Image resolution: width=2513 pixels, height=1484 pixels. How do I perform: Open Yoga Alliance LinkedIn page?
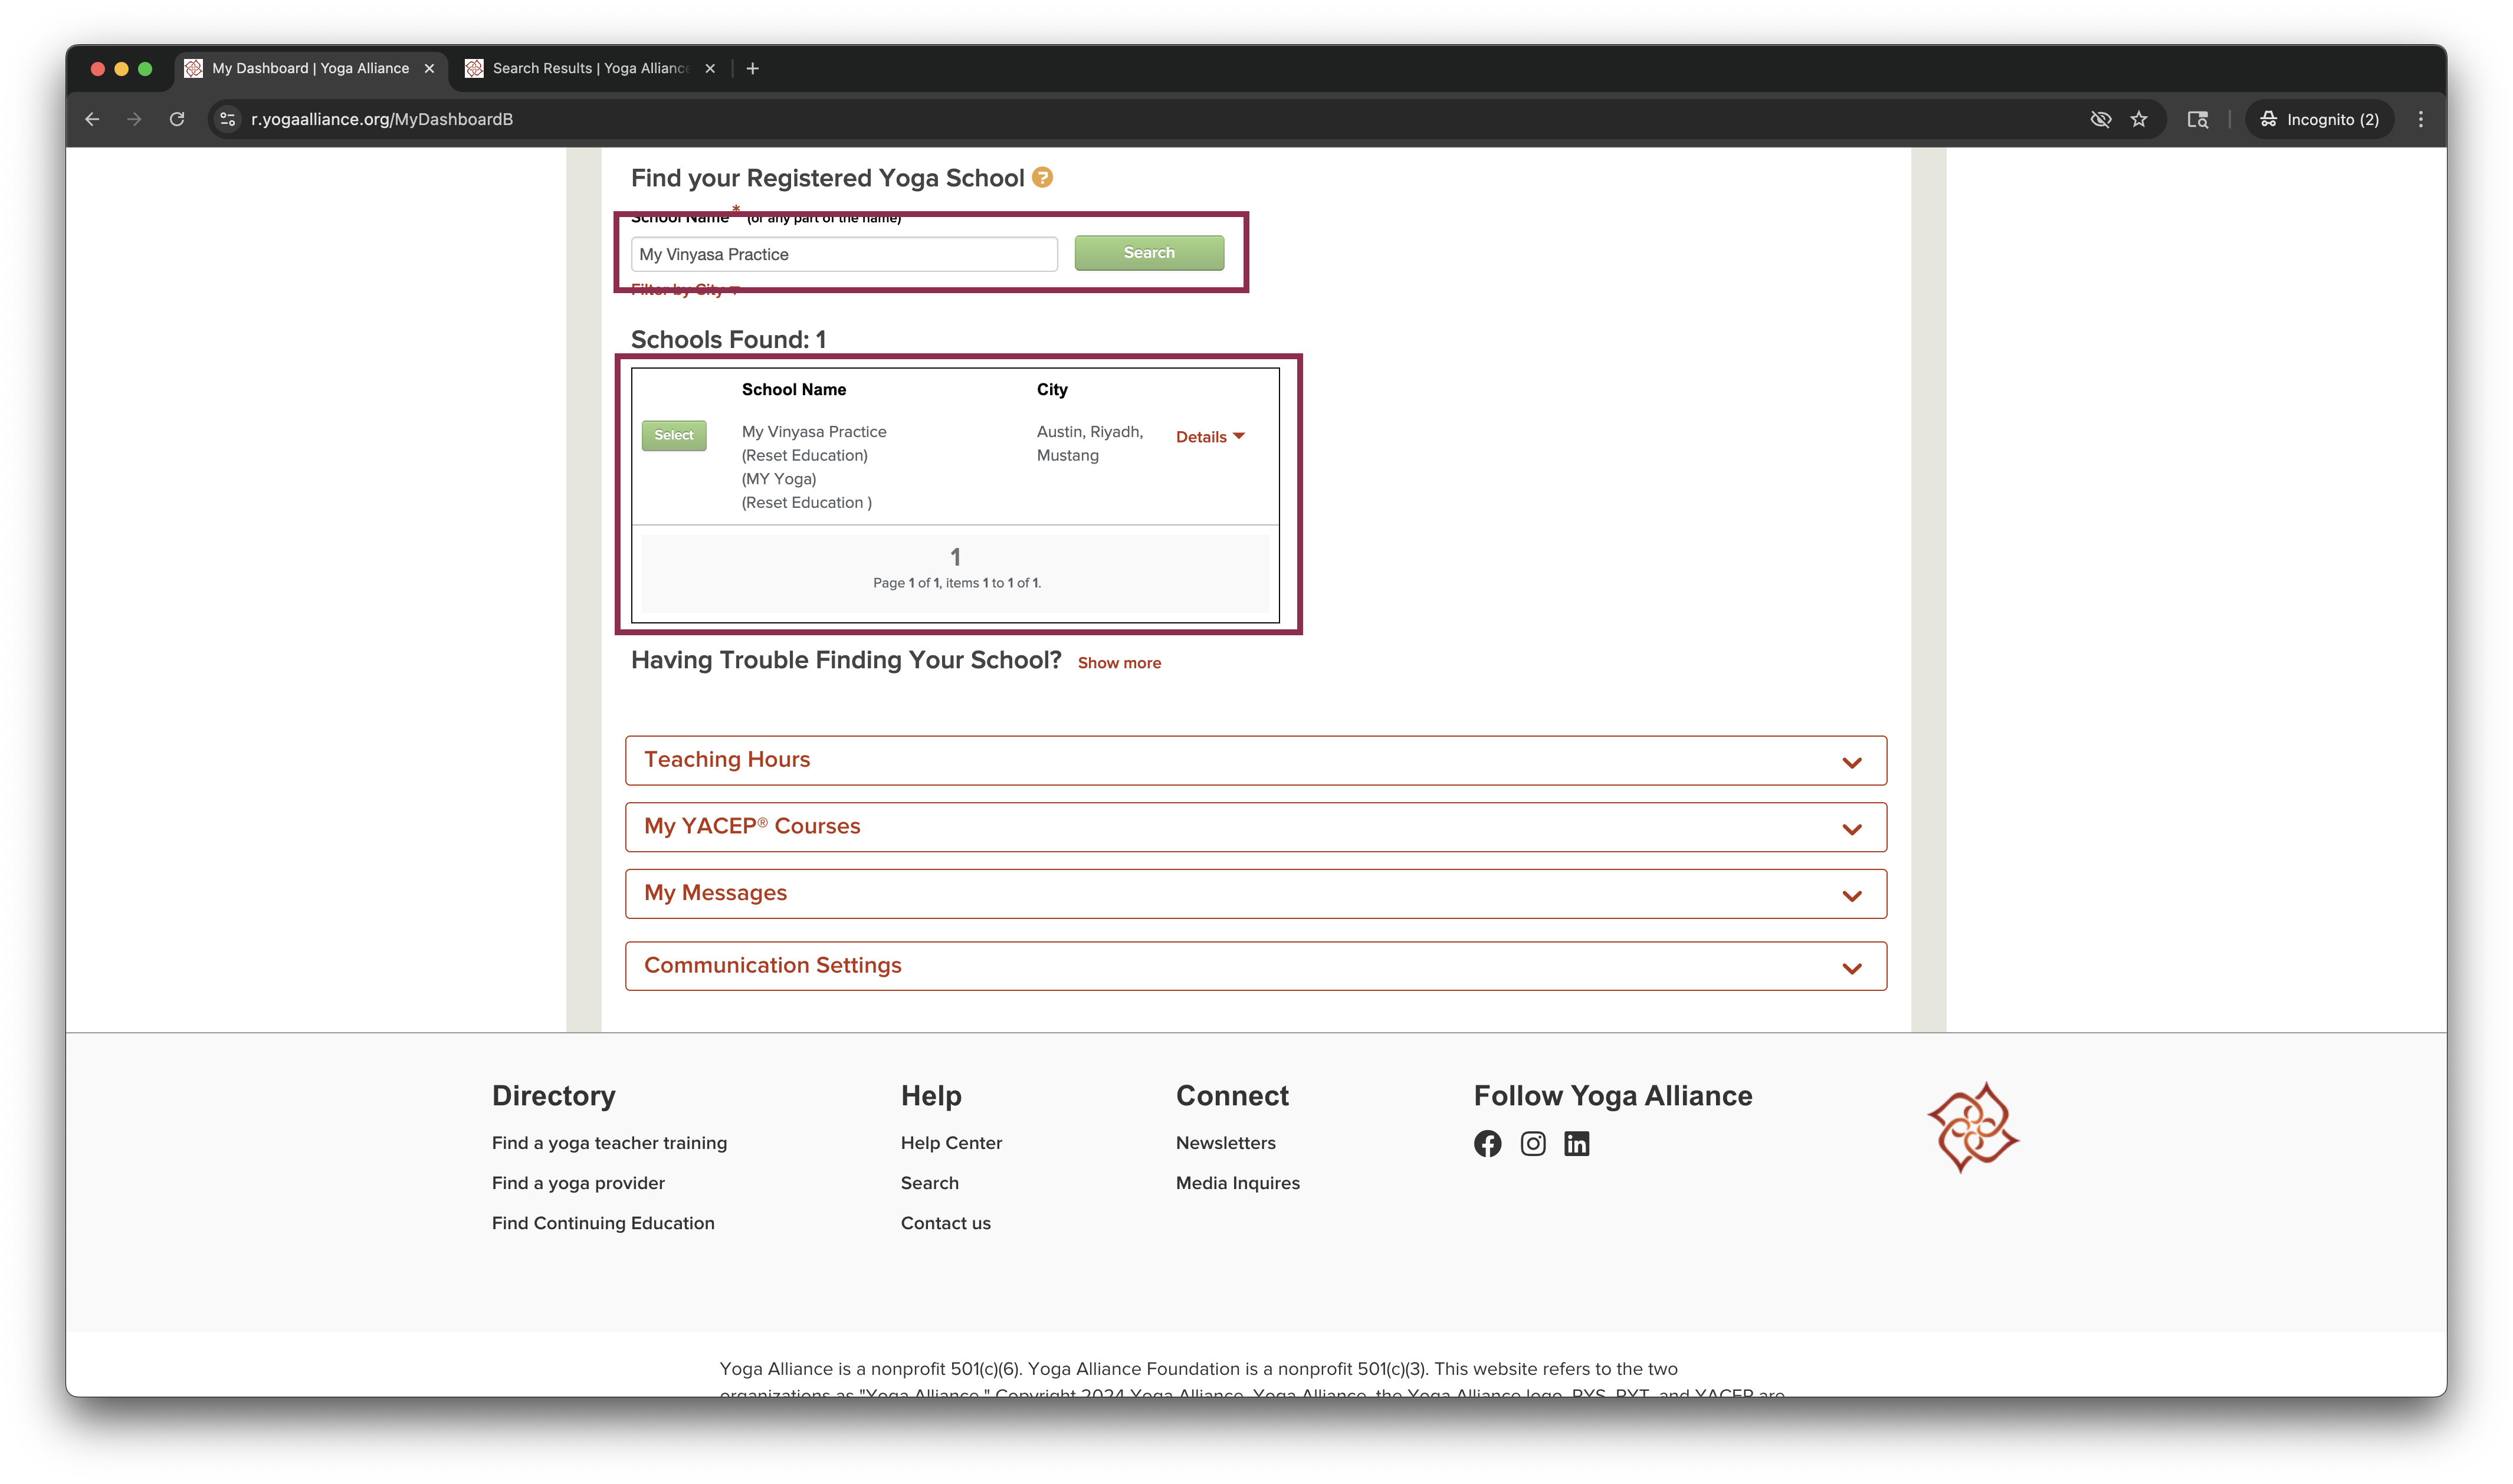click(x=1576, y=1144)
